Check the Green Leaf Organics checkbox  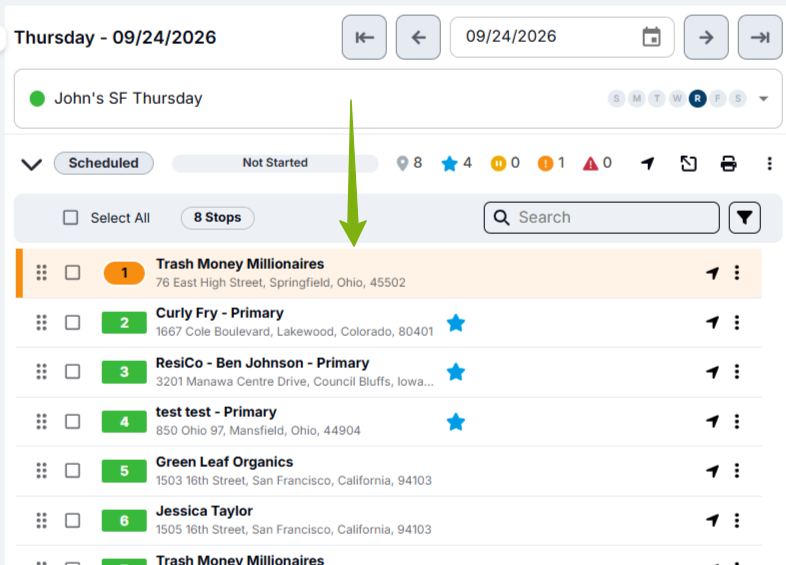coord(73,470)
